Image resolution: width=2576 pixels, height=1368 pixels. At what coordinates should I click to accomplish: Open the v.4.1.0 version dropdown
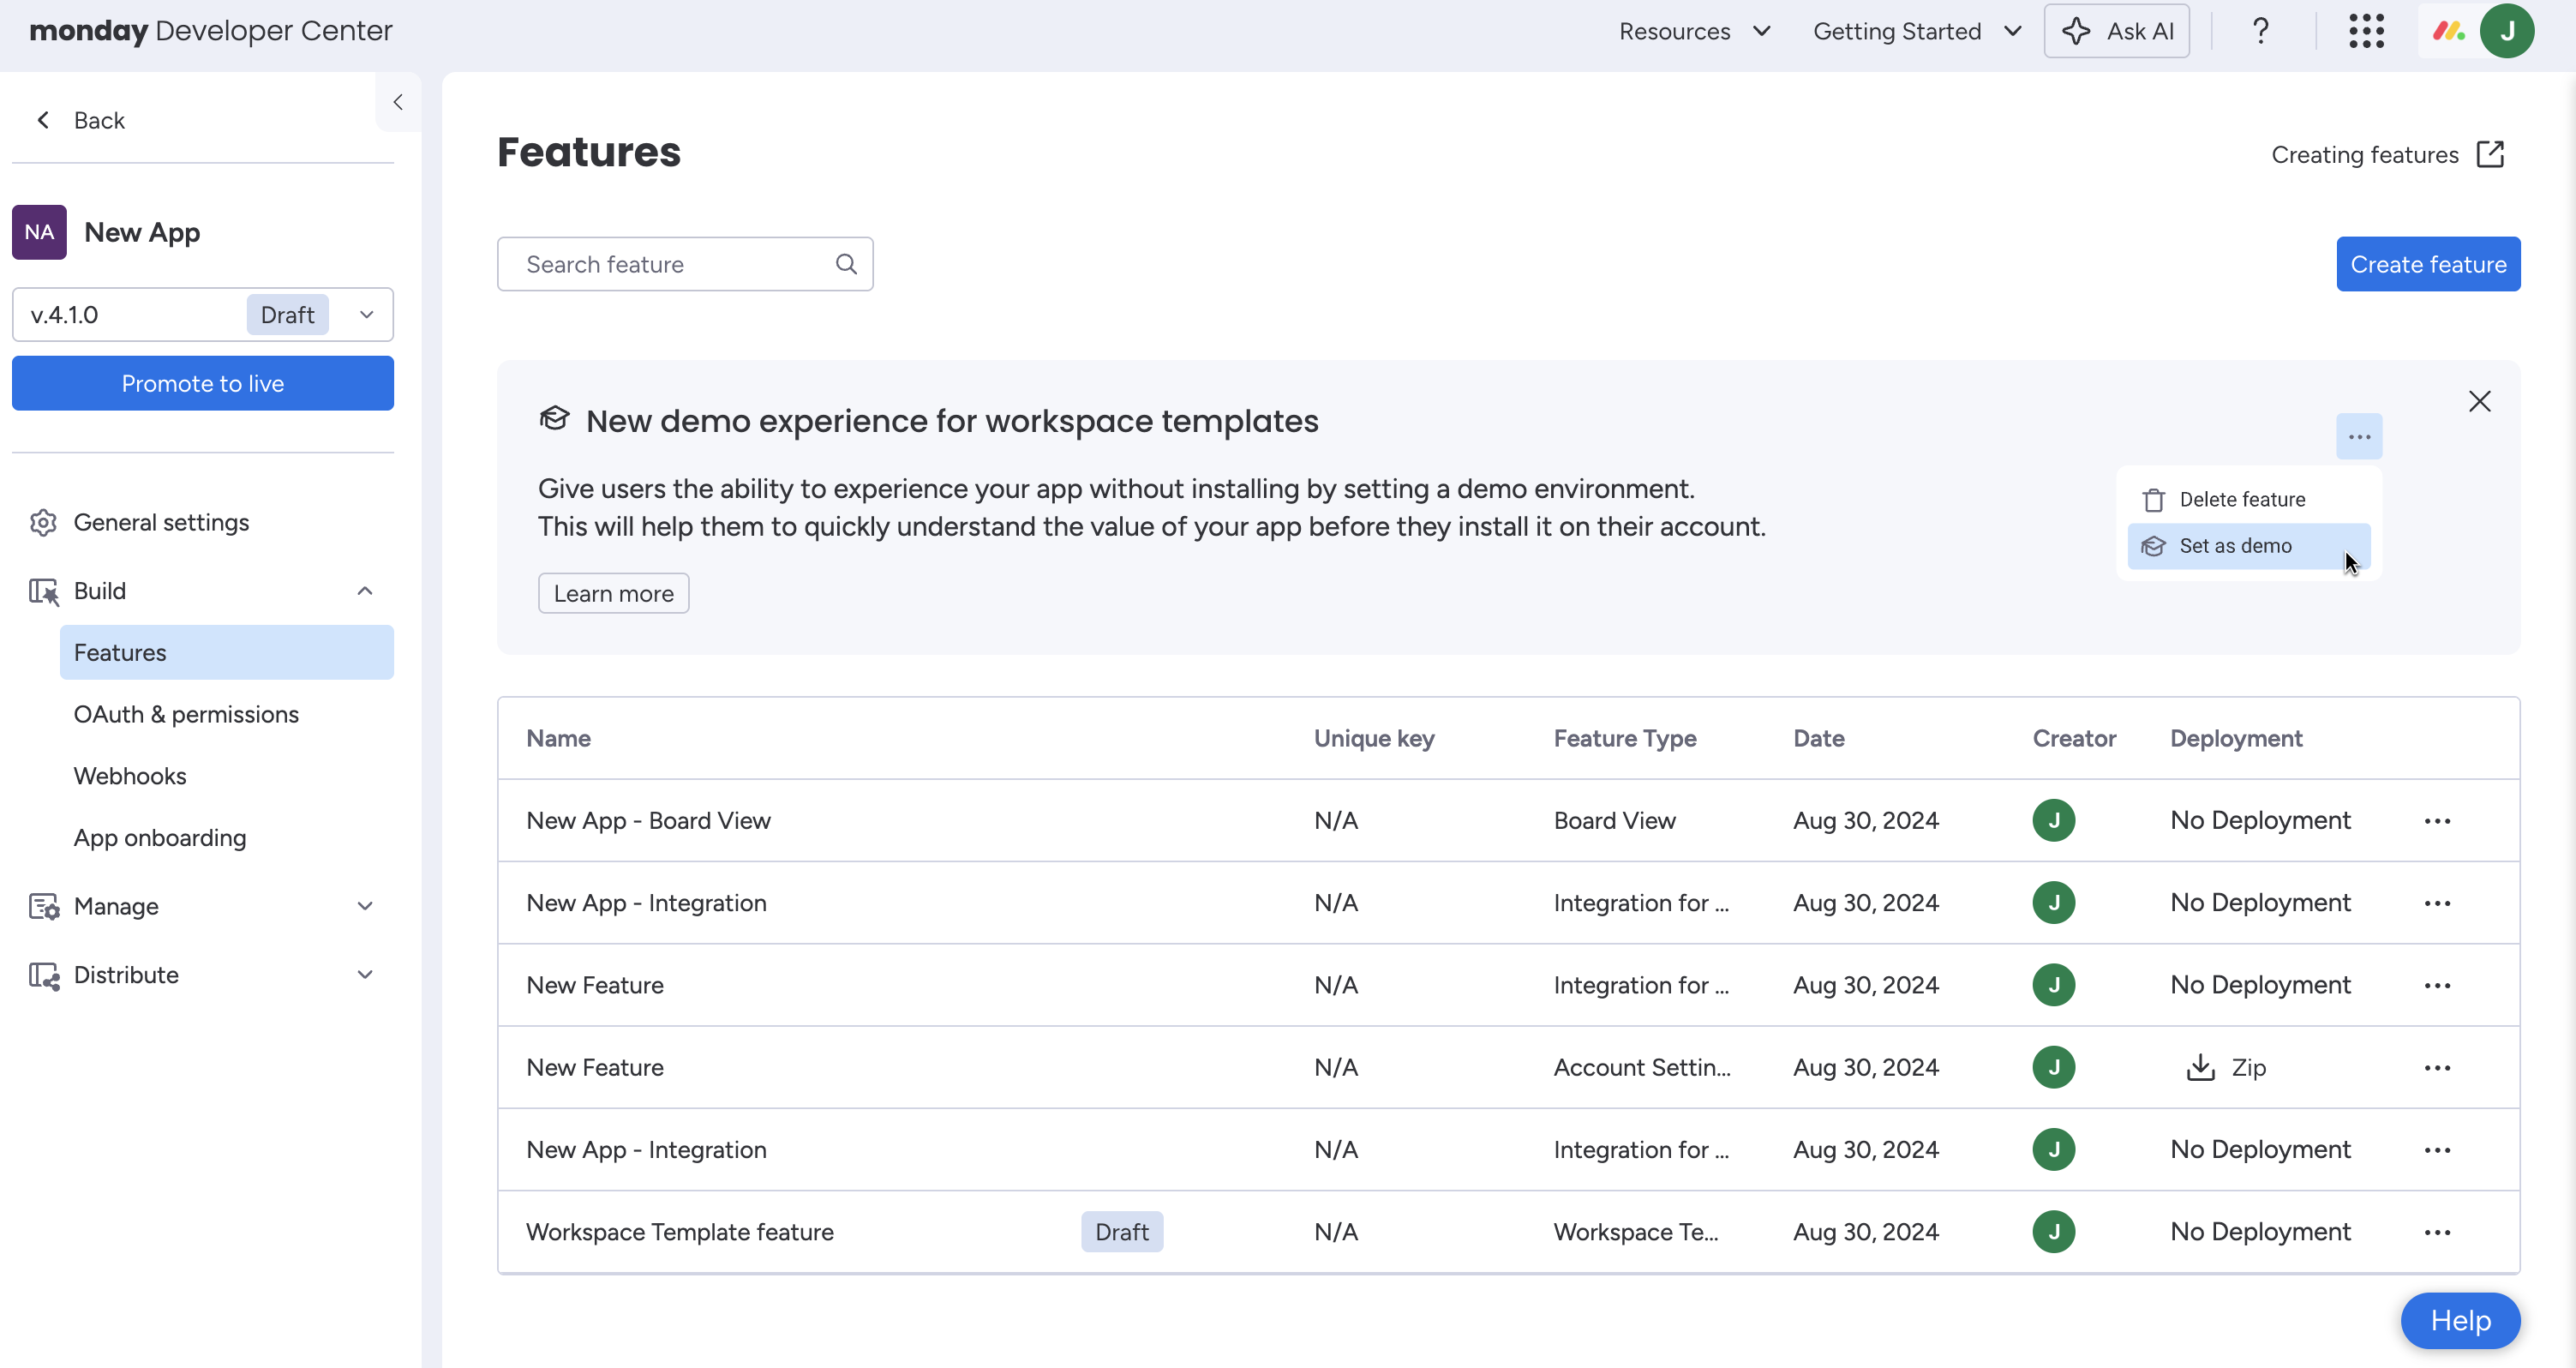pyautogui.click(x=203, y=315)
